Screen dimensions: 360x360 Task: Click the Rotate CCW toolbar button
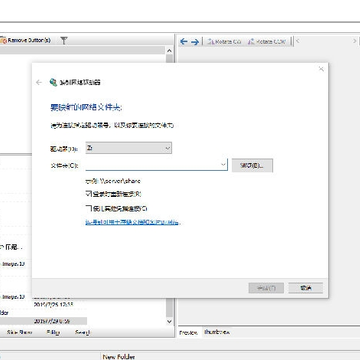(267, 42)
